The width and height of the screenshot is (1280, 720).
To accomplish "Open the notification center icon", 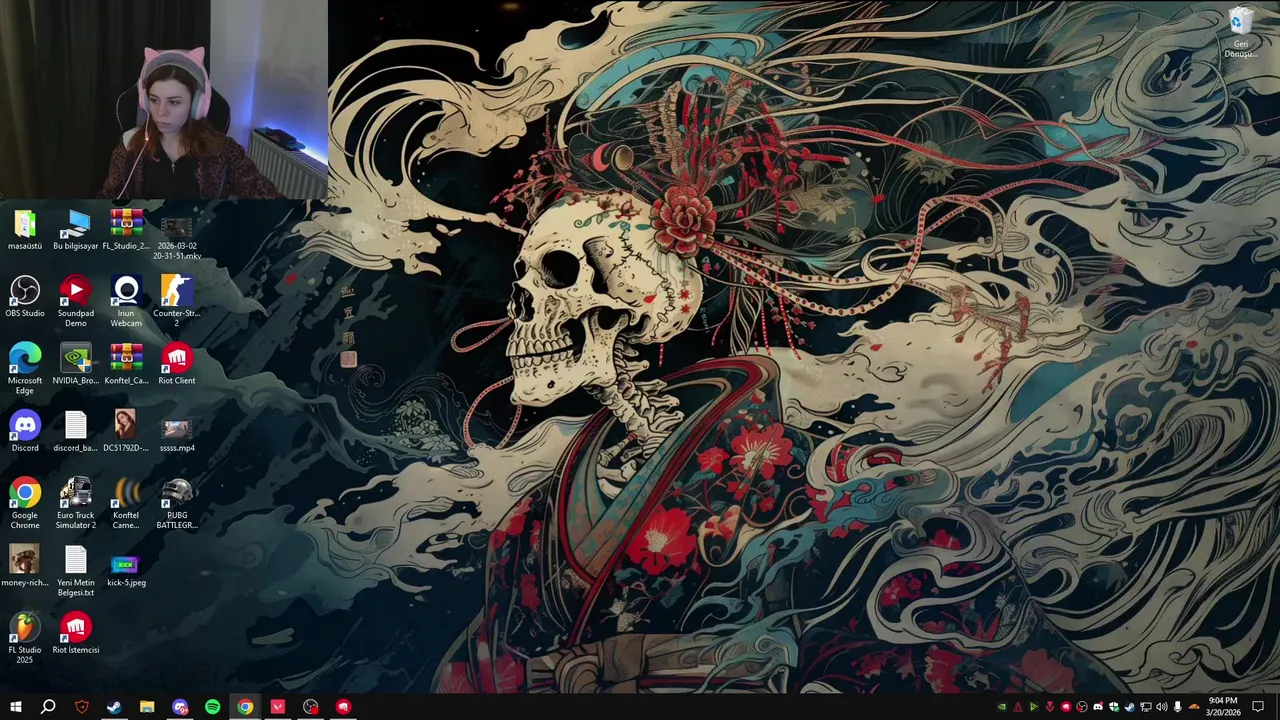I will 1258,707.
